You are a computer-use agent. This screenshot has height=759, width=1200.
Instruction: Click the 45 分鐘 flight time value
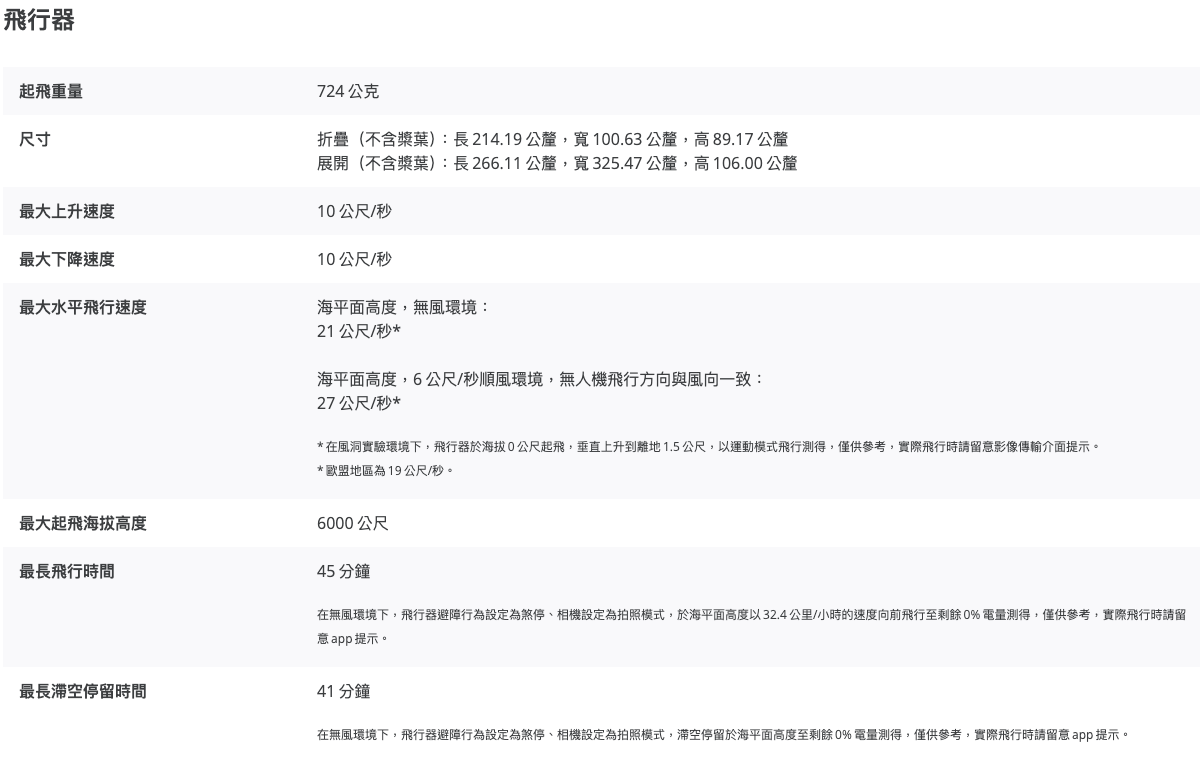343,571
